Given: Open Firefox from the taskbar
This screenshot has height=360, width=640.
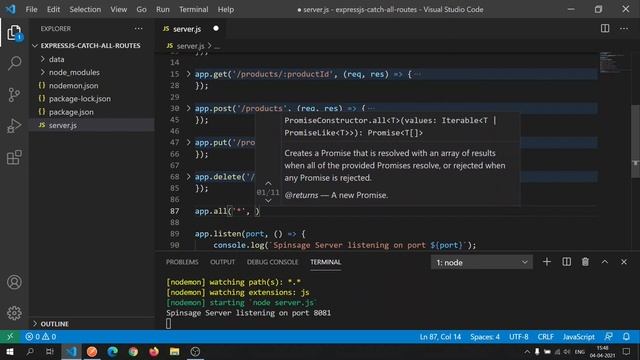Looking at the screenshot, I should (x=154, y=351).
